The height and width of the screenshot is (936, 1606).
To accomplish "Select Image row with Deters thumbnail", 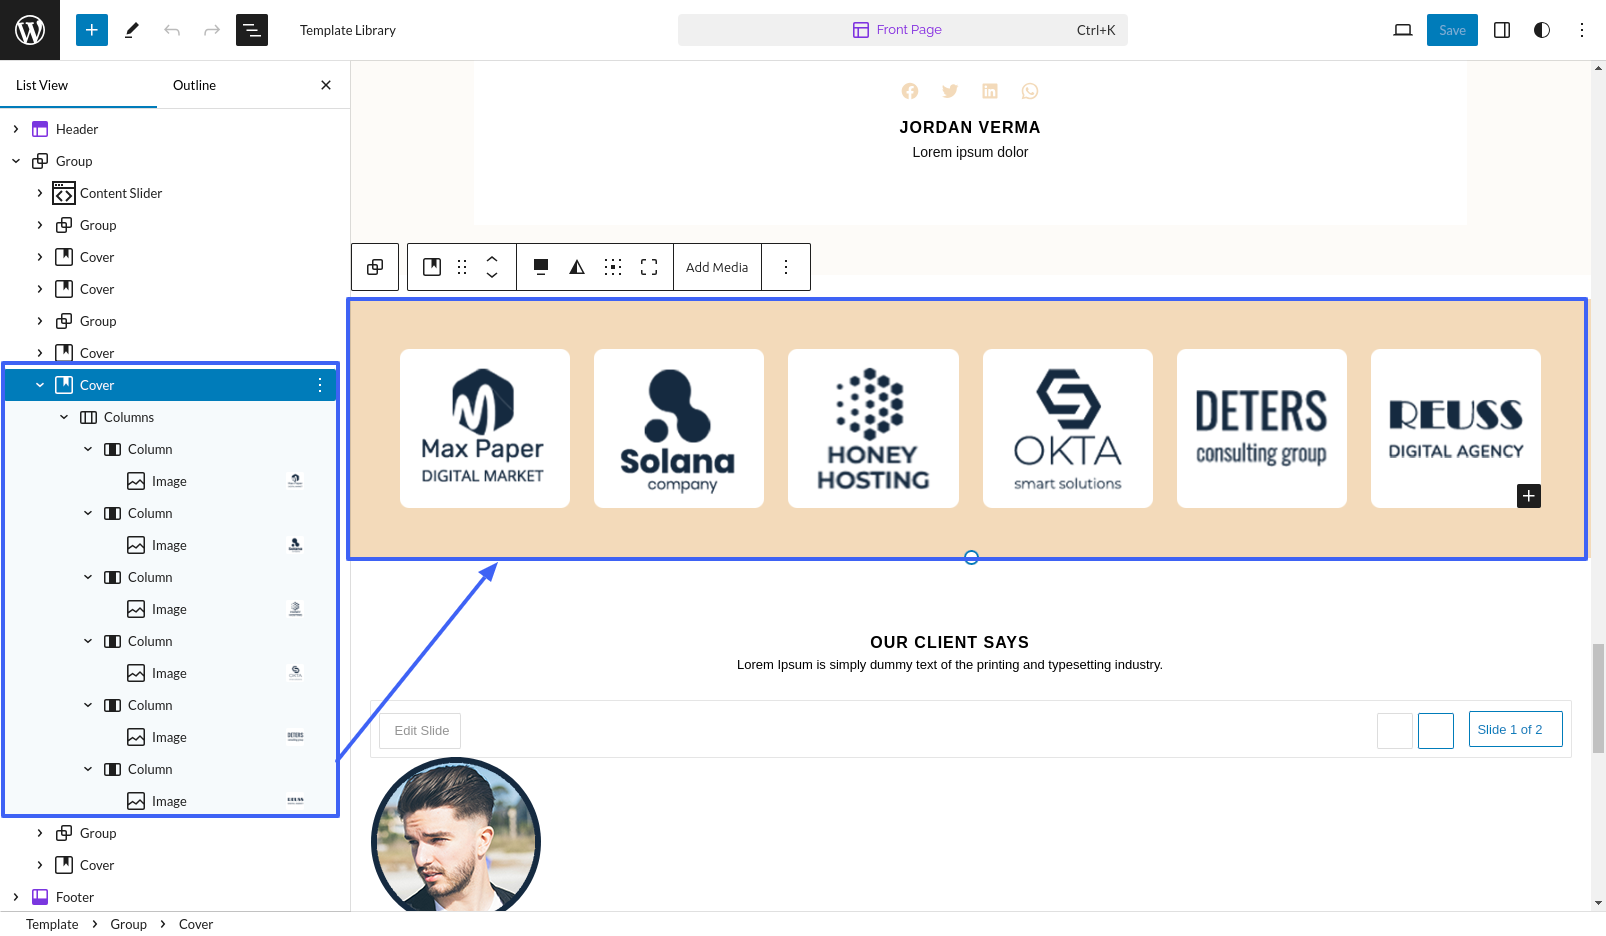I will point(170,737).
